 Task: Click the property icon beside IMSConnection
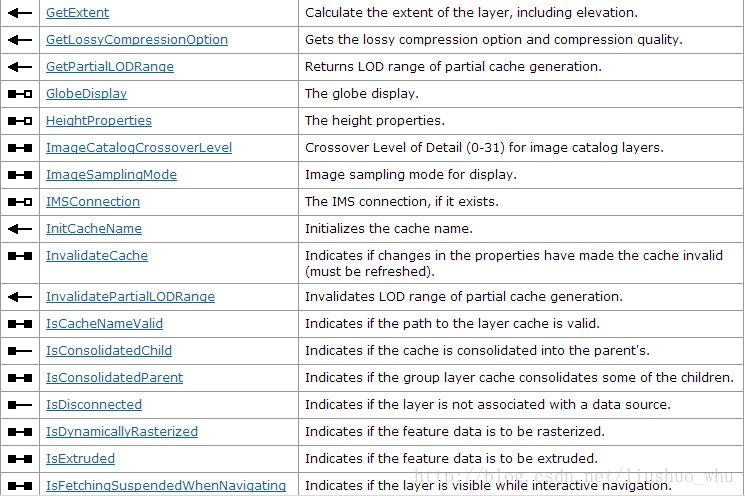click(x=20, y=202)
